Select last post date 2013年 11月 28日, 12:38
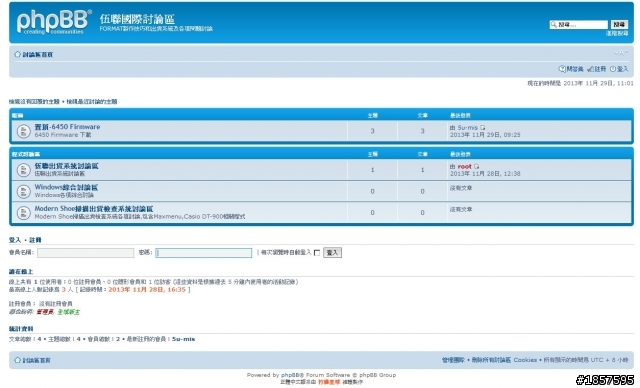 [485, 174]
